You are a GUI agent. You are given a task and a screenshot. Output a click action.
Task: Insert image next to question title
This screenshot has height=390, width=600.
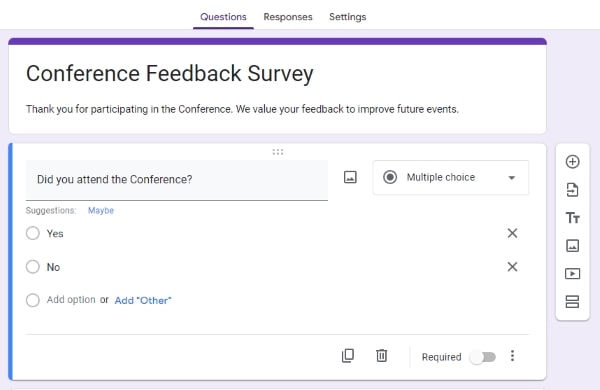(x=350, y=177)
